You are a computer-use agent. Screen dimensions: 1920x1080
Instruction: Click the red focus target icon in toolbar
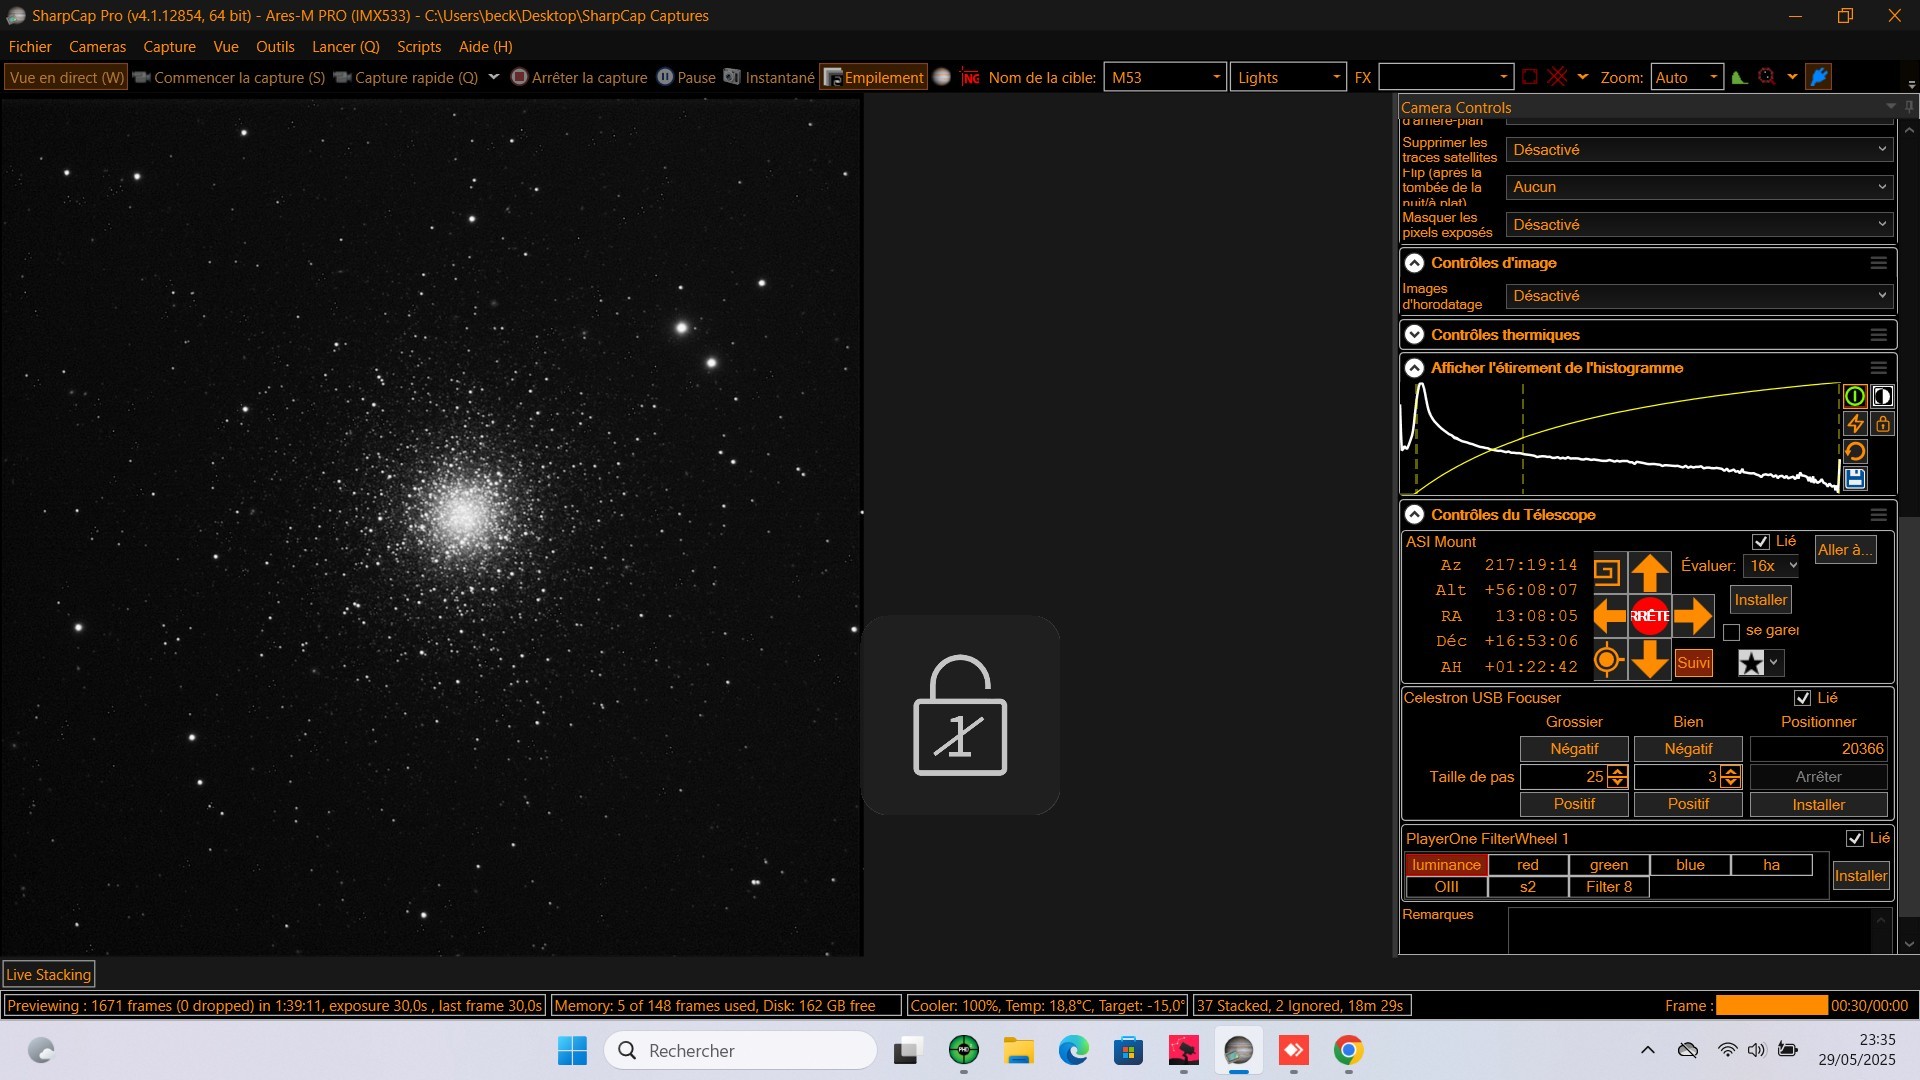pyautogui.click(x=1767, y=77)
